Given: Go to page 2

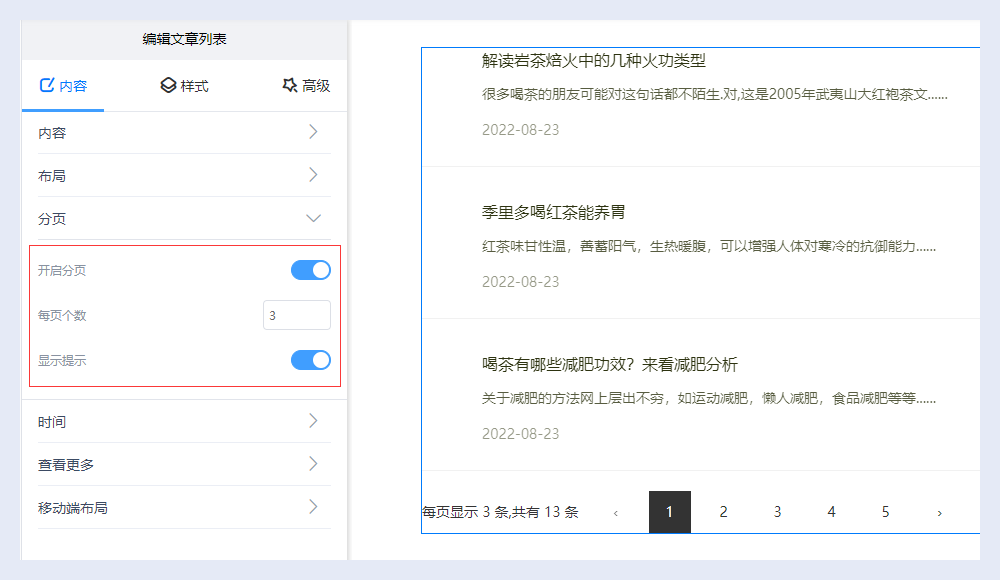Looking at the screenshot, I should click(723, 512).
